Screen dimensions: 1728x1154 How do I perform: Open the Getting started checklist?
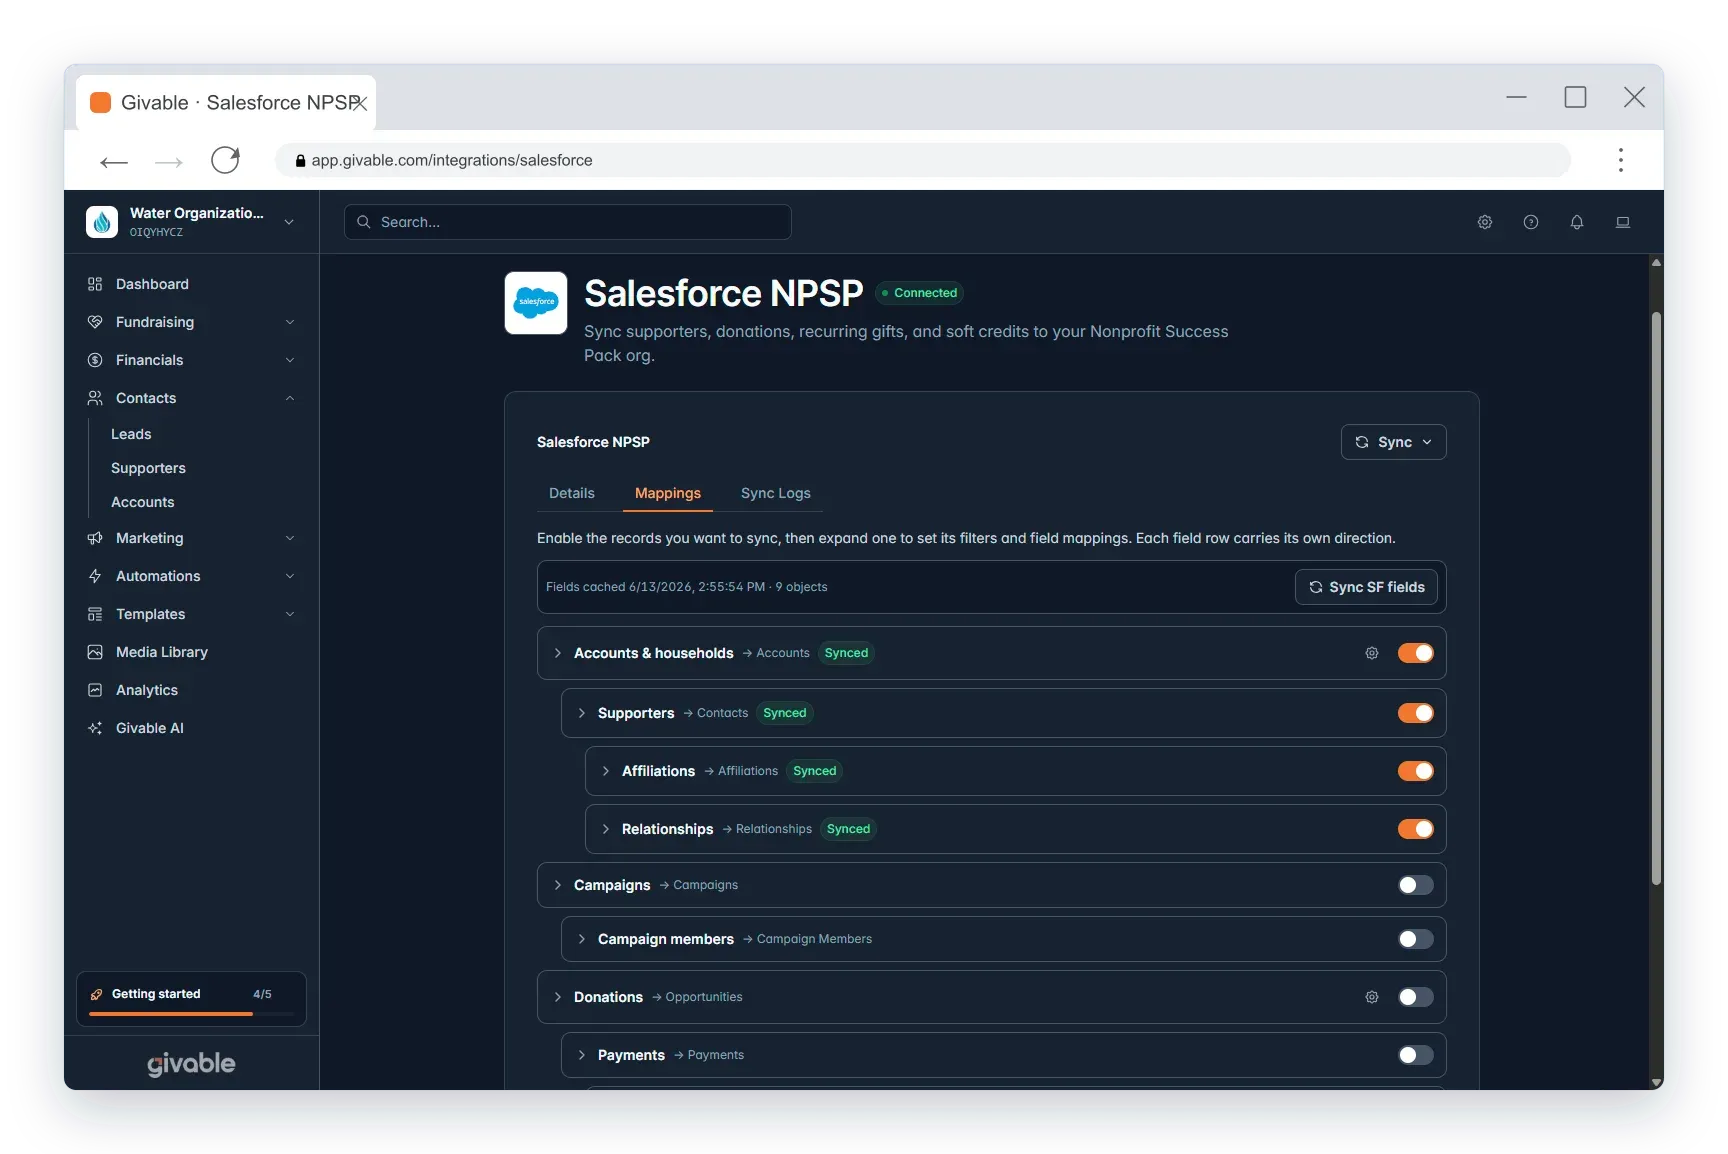coord(191,999)
